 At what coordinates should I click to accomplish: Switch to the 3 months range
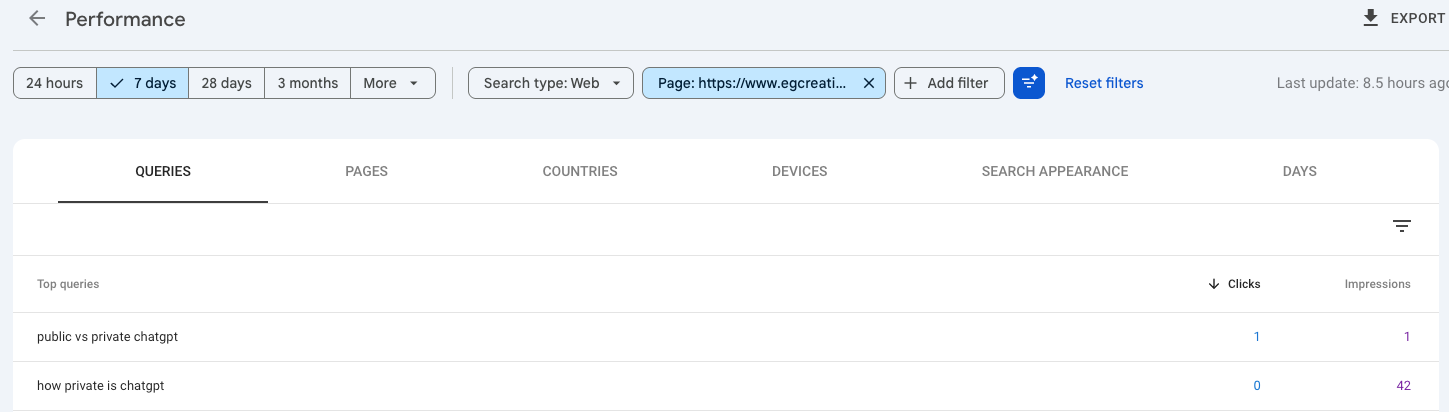308,83
